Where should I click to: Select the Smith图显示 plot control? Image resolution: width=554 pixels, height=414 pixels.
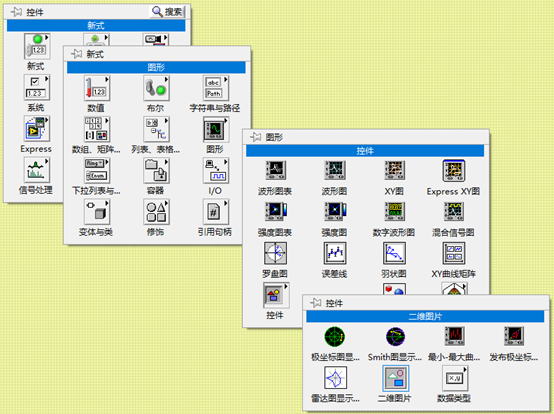pyautogui.click(x=395, y=337)
